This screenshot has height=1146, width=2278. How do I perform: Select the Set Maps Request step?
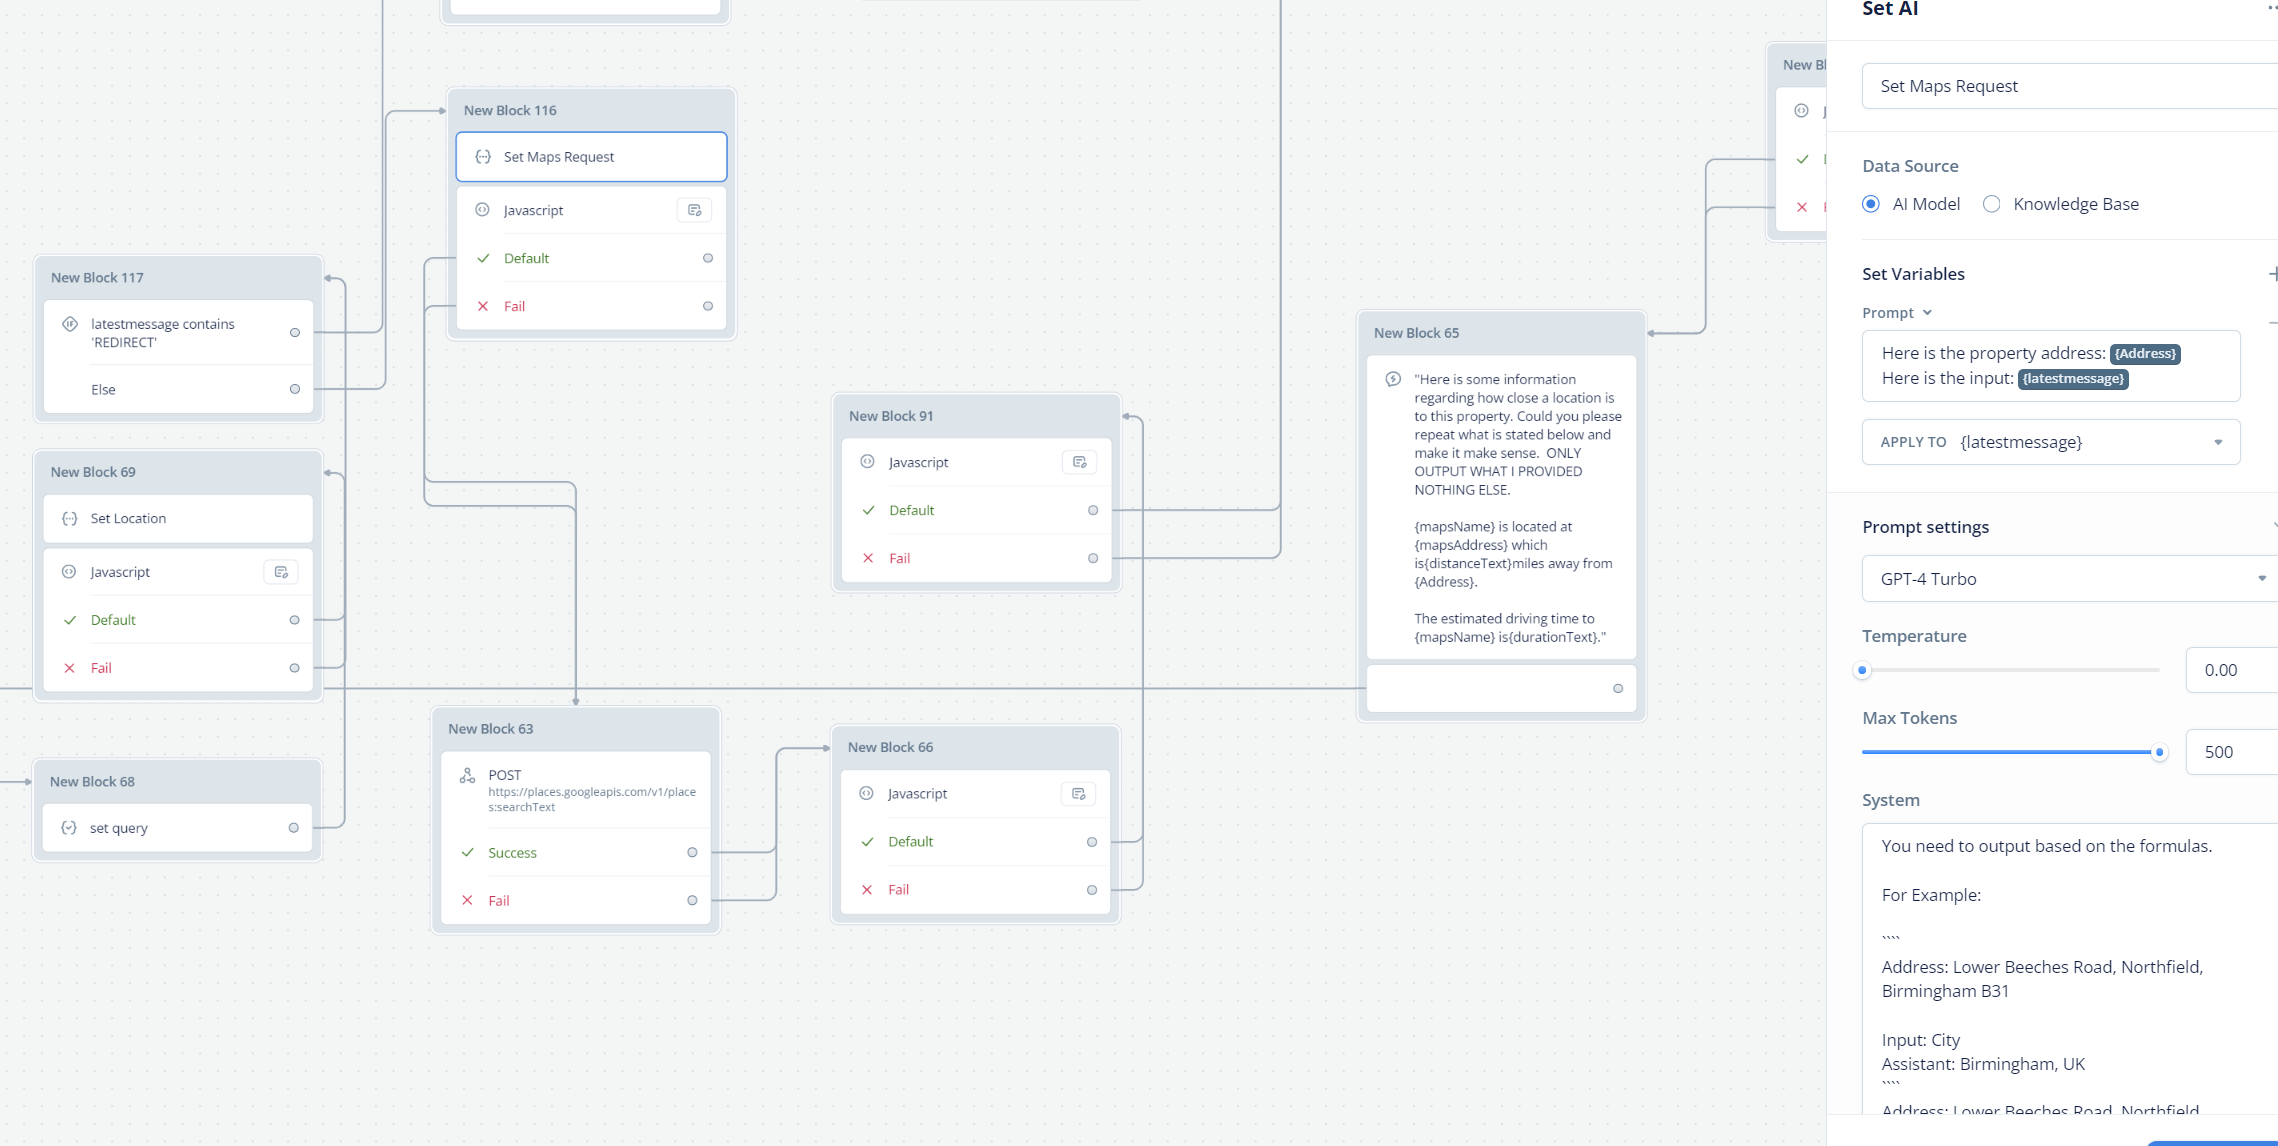click(591, 157)
